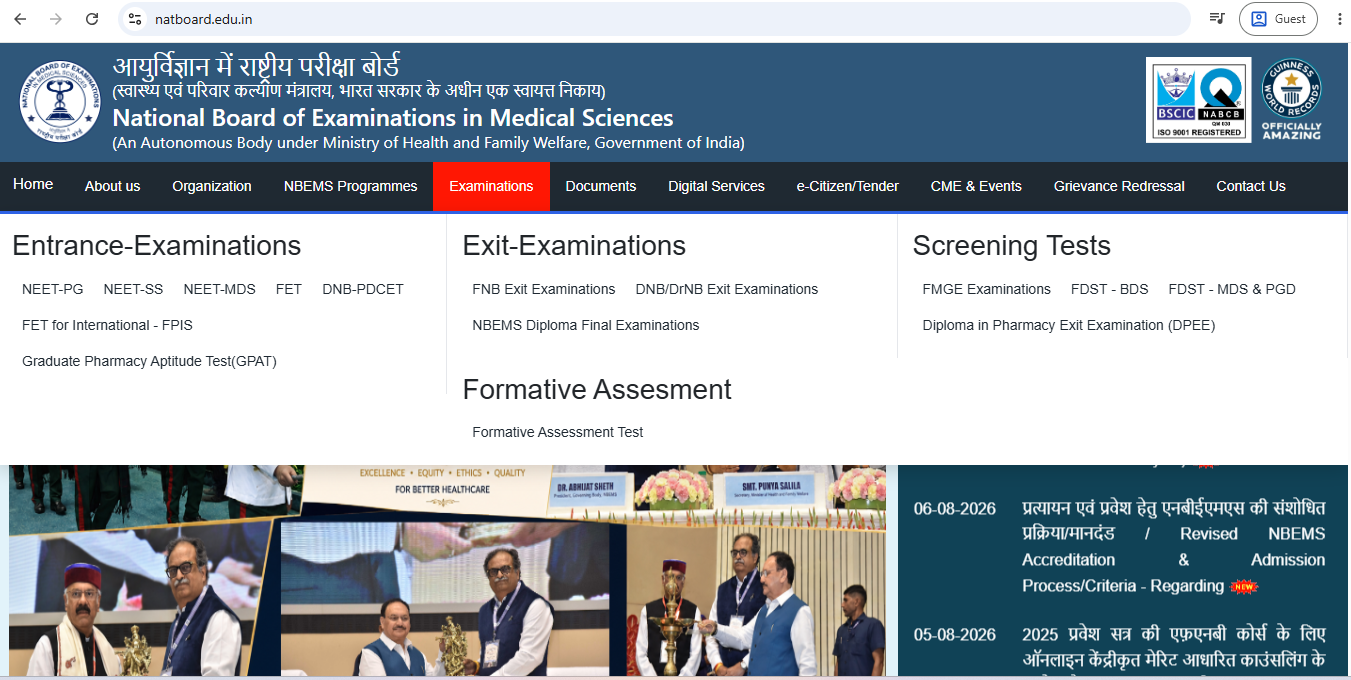Open the Grievance Redressal menu
This screenshot has width=1351, height=680.
point(1119,186)
